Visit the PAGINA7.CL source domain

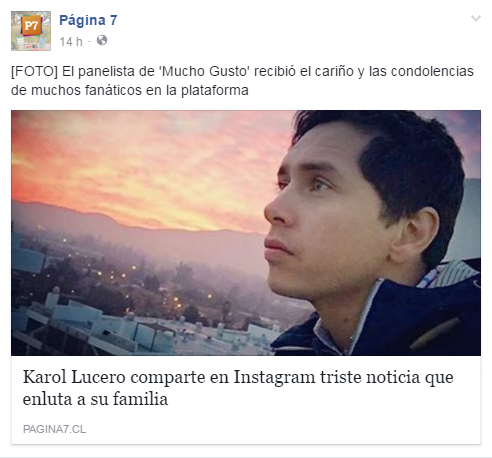coord(54,429)
